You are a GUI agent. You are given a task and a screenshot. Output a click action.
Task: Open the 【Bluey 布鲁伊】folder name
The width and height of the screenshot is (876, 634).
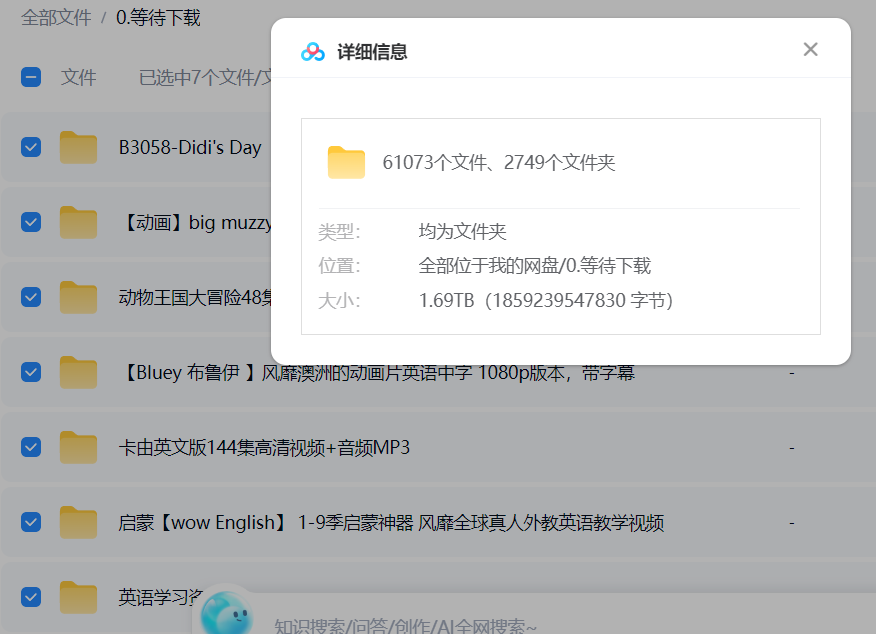pos(376,373)
